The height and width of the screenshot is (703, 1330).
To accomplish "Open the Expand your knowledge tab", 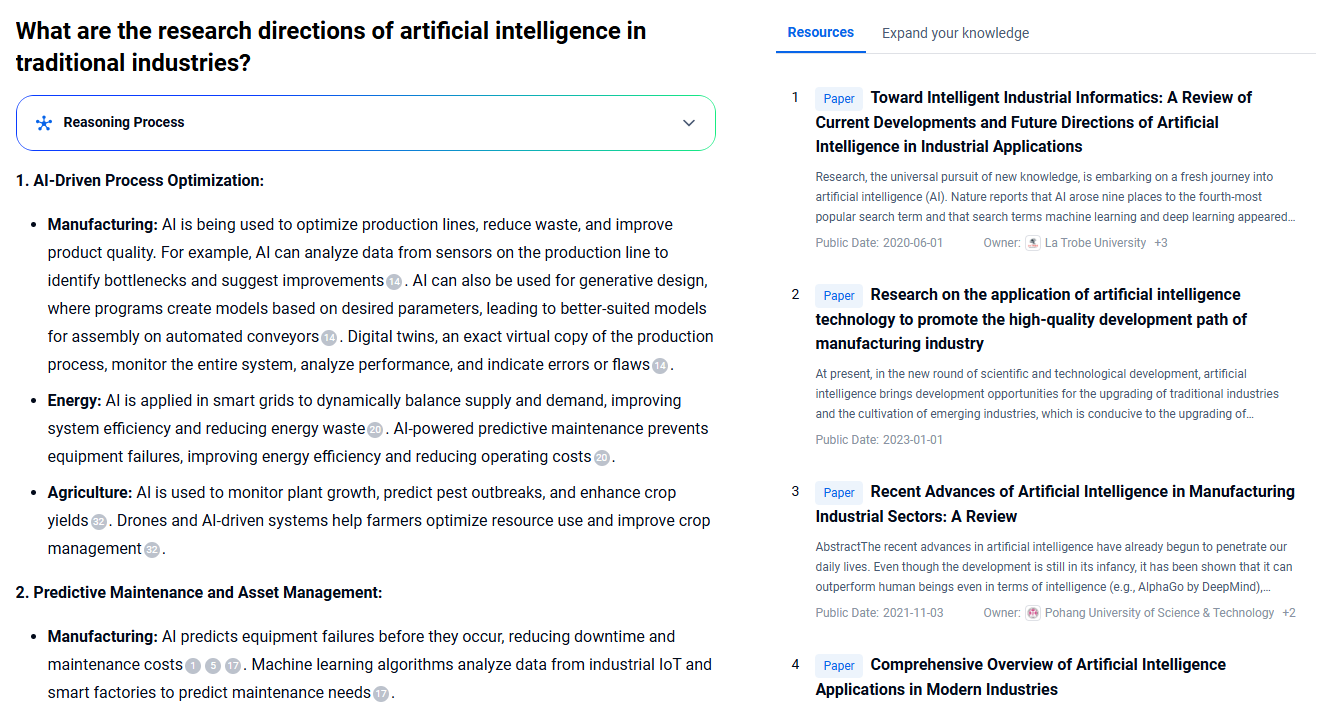I will coord(955,33).
